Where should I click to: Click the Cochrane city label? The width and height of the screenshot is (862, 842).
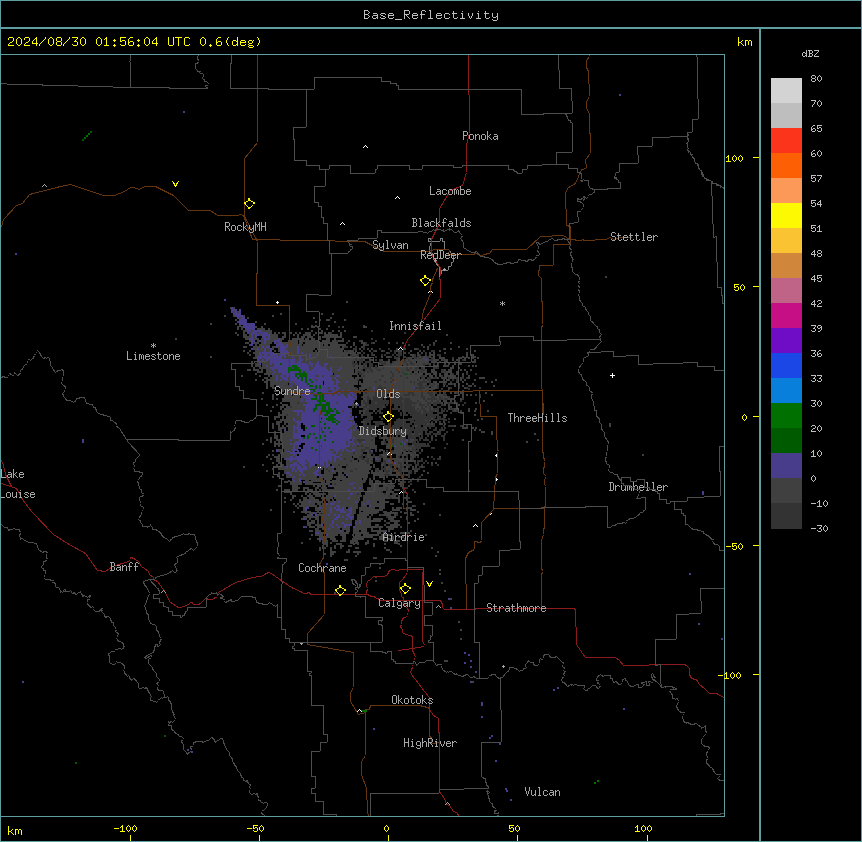coord(322,568)
